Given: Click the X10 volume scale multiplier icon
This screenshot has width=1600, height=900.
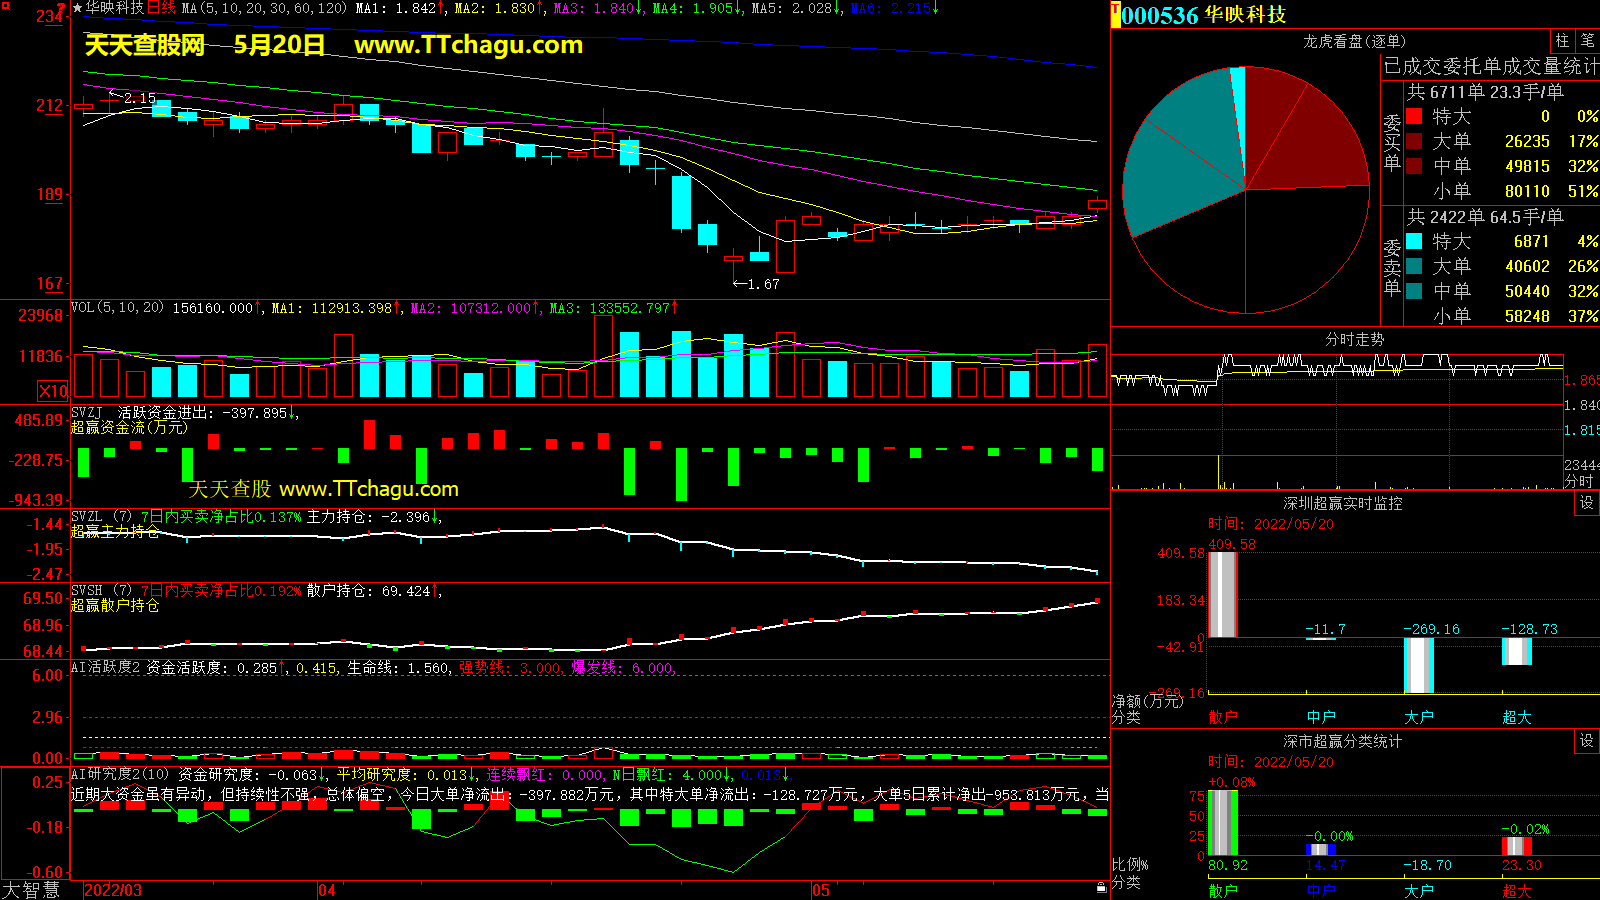Looking at the screenshot, I should [x=53, y=391].
